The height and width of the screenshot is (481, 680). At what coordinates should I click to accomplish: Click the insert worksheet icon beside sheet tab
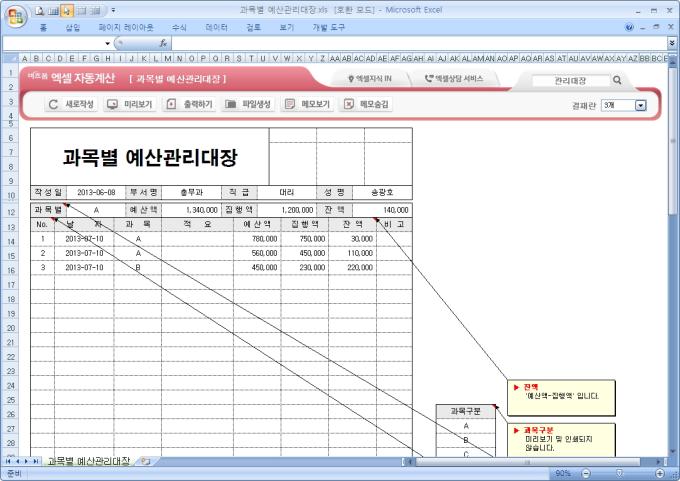coord(145,461)
